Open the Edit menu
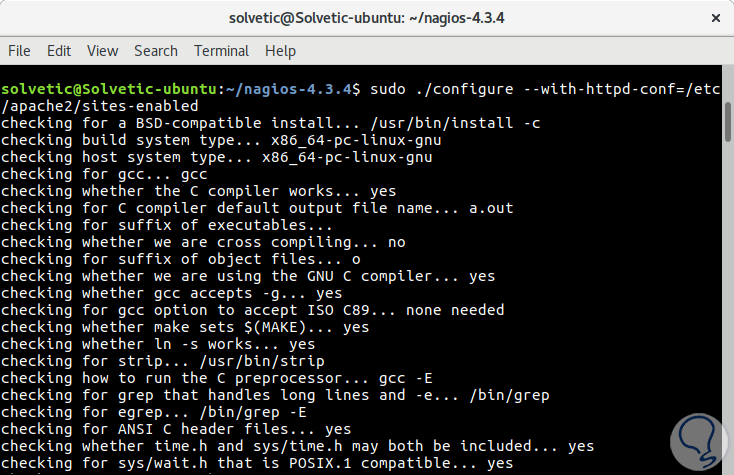Viewport: 734px width, 475px height. [x=59, y=50]
